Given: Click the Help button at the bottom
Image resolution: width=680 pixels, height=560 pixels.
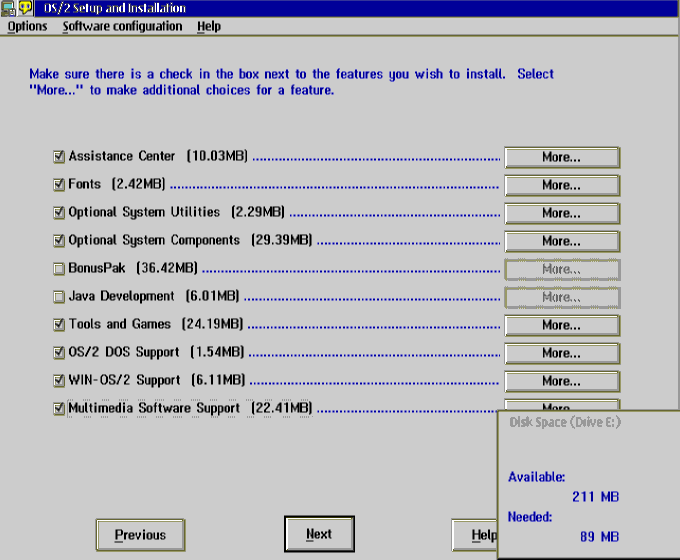Looking at the screenshot, I should pyautogui.click(x=474, y=535).
